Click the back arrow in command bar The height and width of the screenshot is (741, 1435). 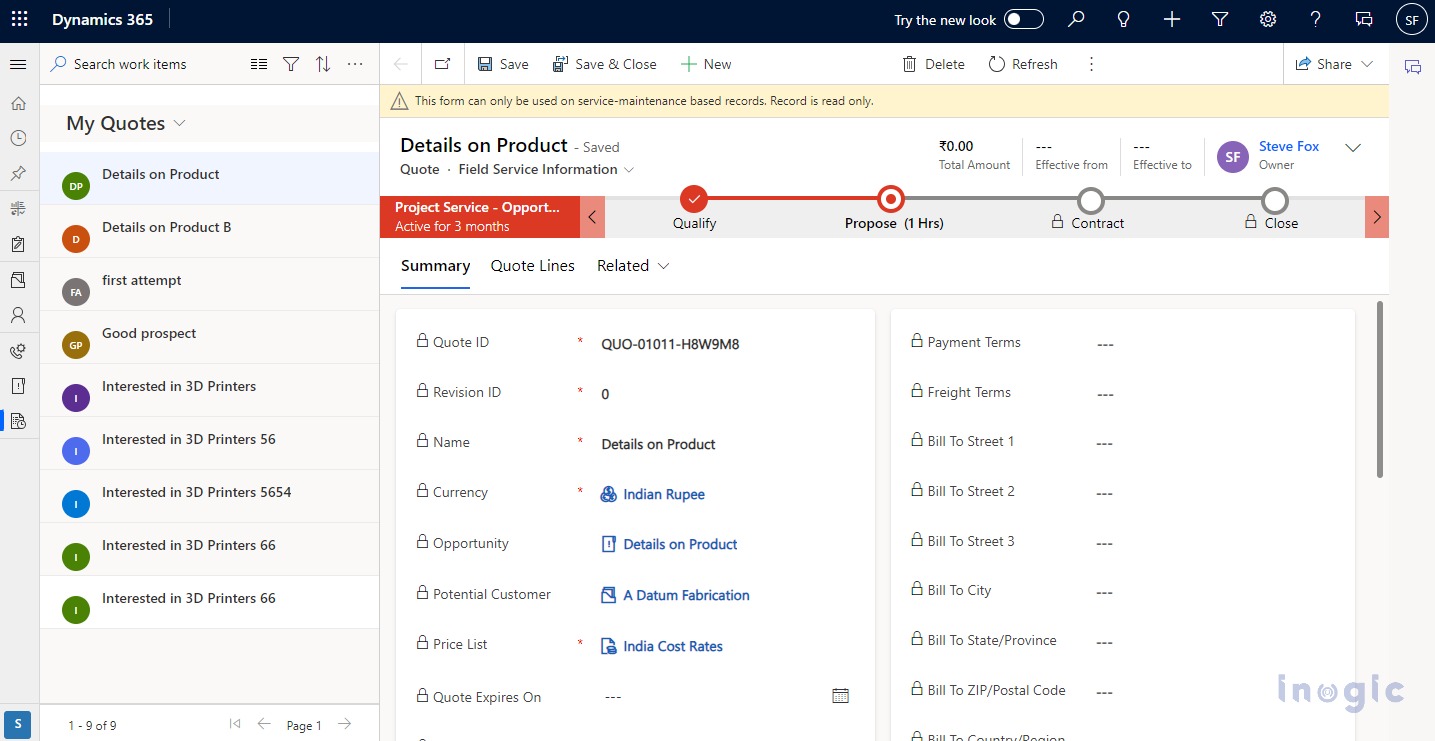click(401, 64)
